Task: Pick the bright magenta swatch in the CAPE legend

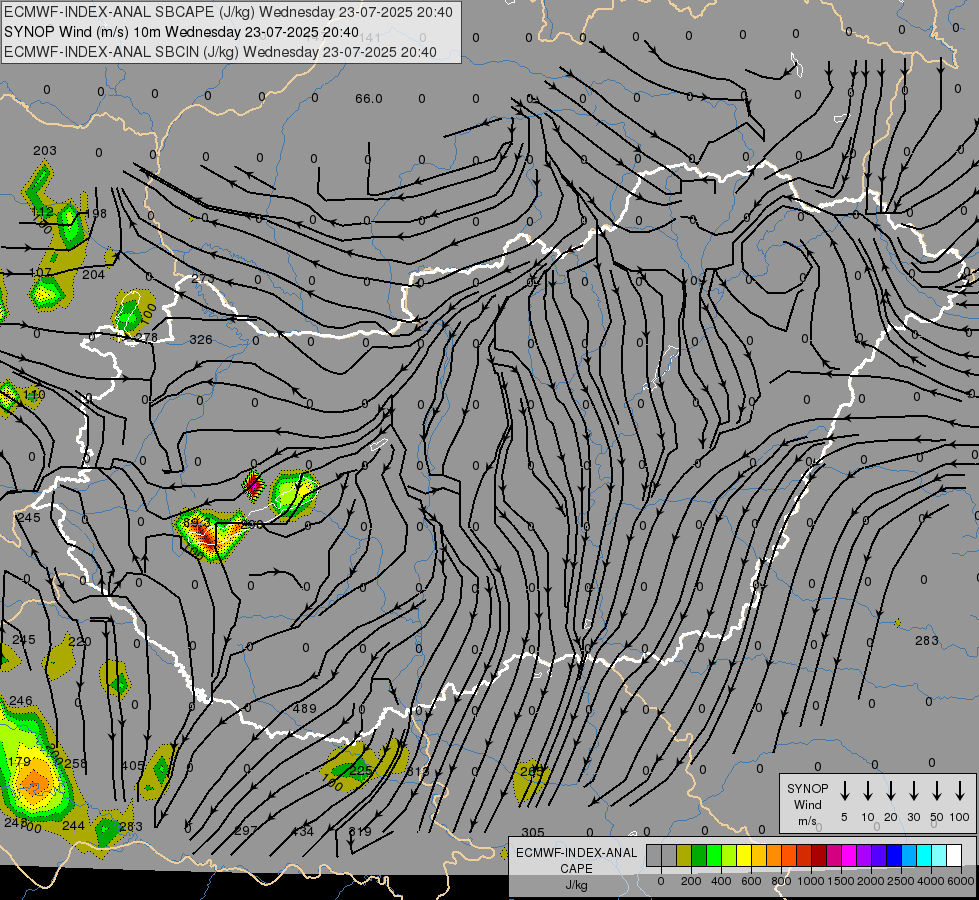Action: (x=849, y=855)
